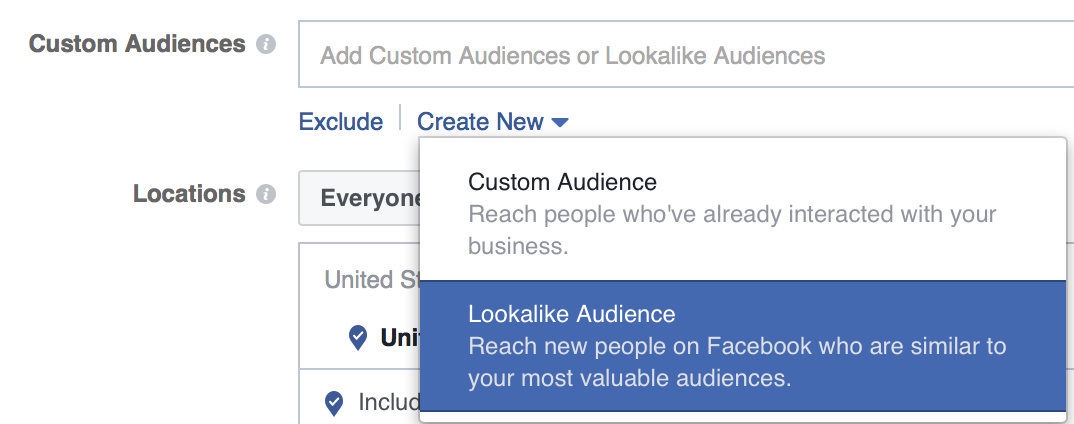Screen dimensions: 1074x424
Task: Click the "Create New" link text
Action: [x=480, y=122]
